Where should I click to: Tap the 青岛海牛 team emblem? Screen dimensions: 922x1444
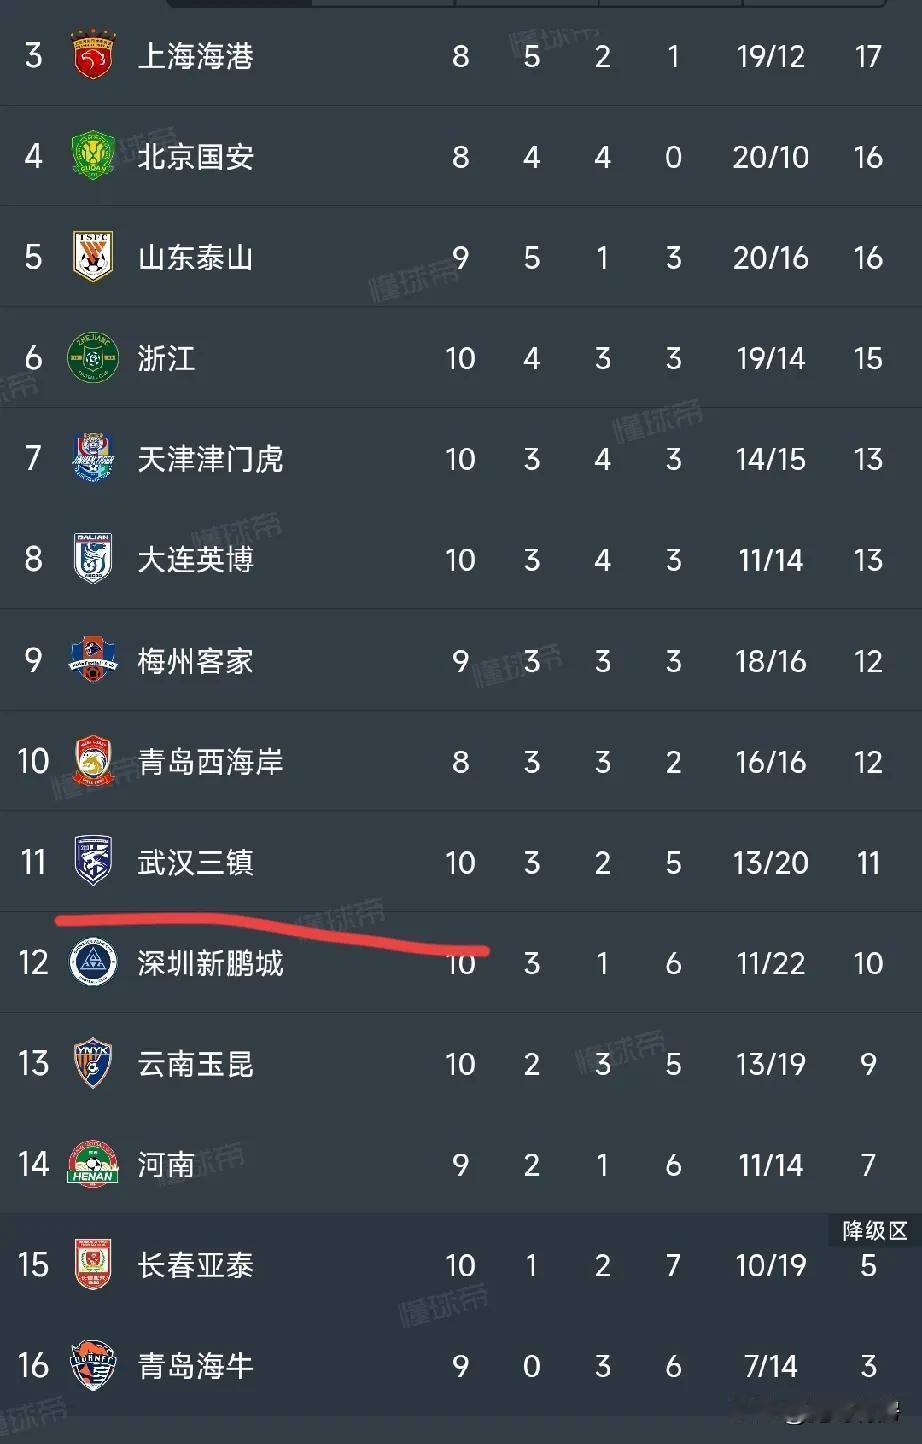[x=93, y=1365]
